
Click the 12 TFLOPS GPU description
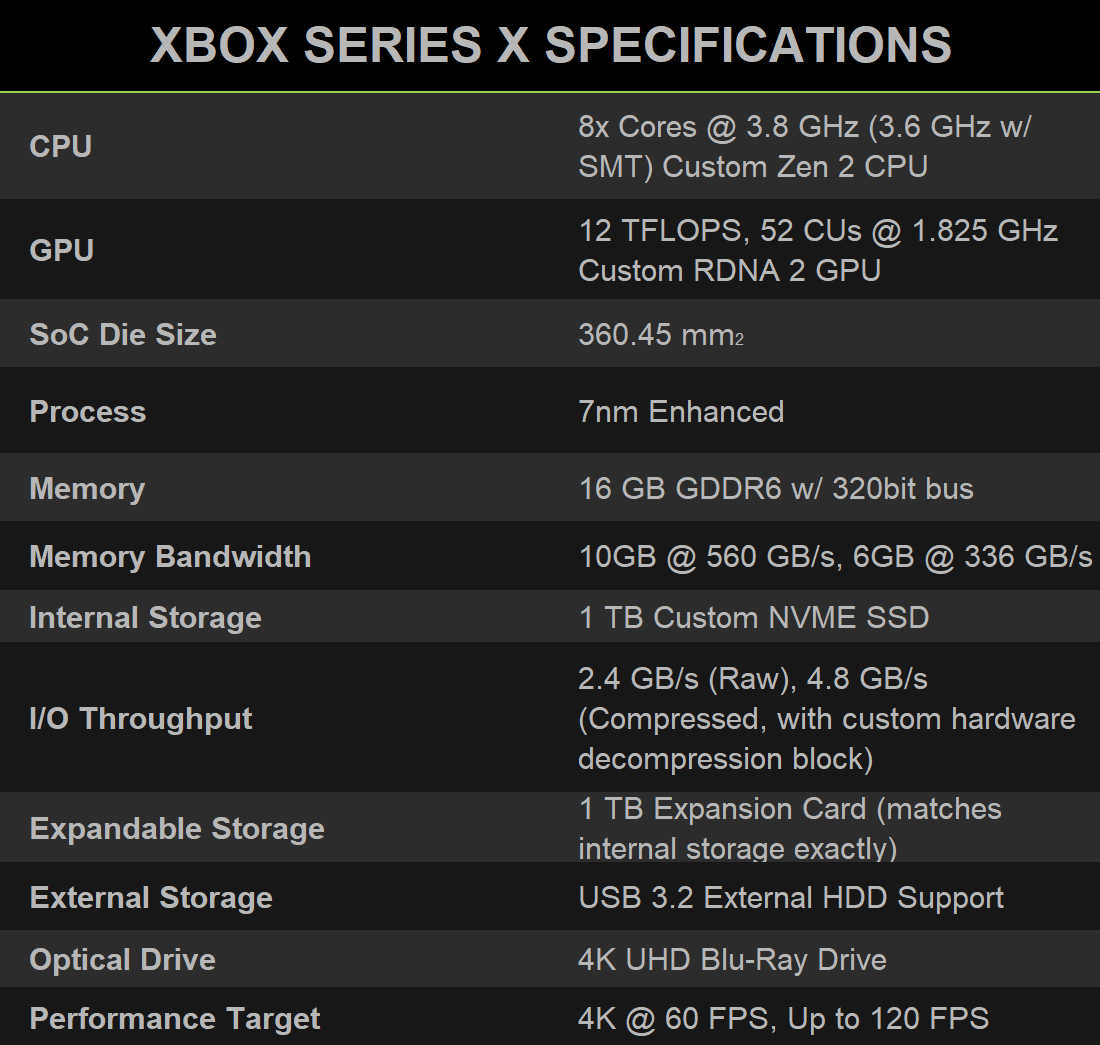[x=817, y=250]
